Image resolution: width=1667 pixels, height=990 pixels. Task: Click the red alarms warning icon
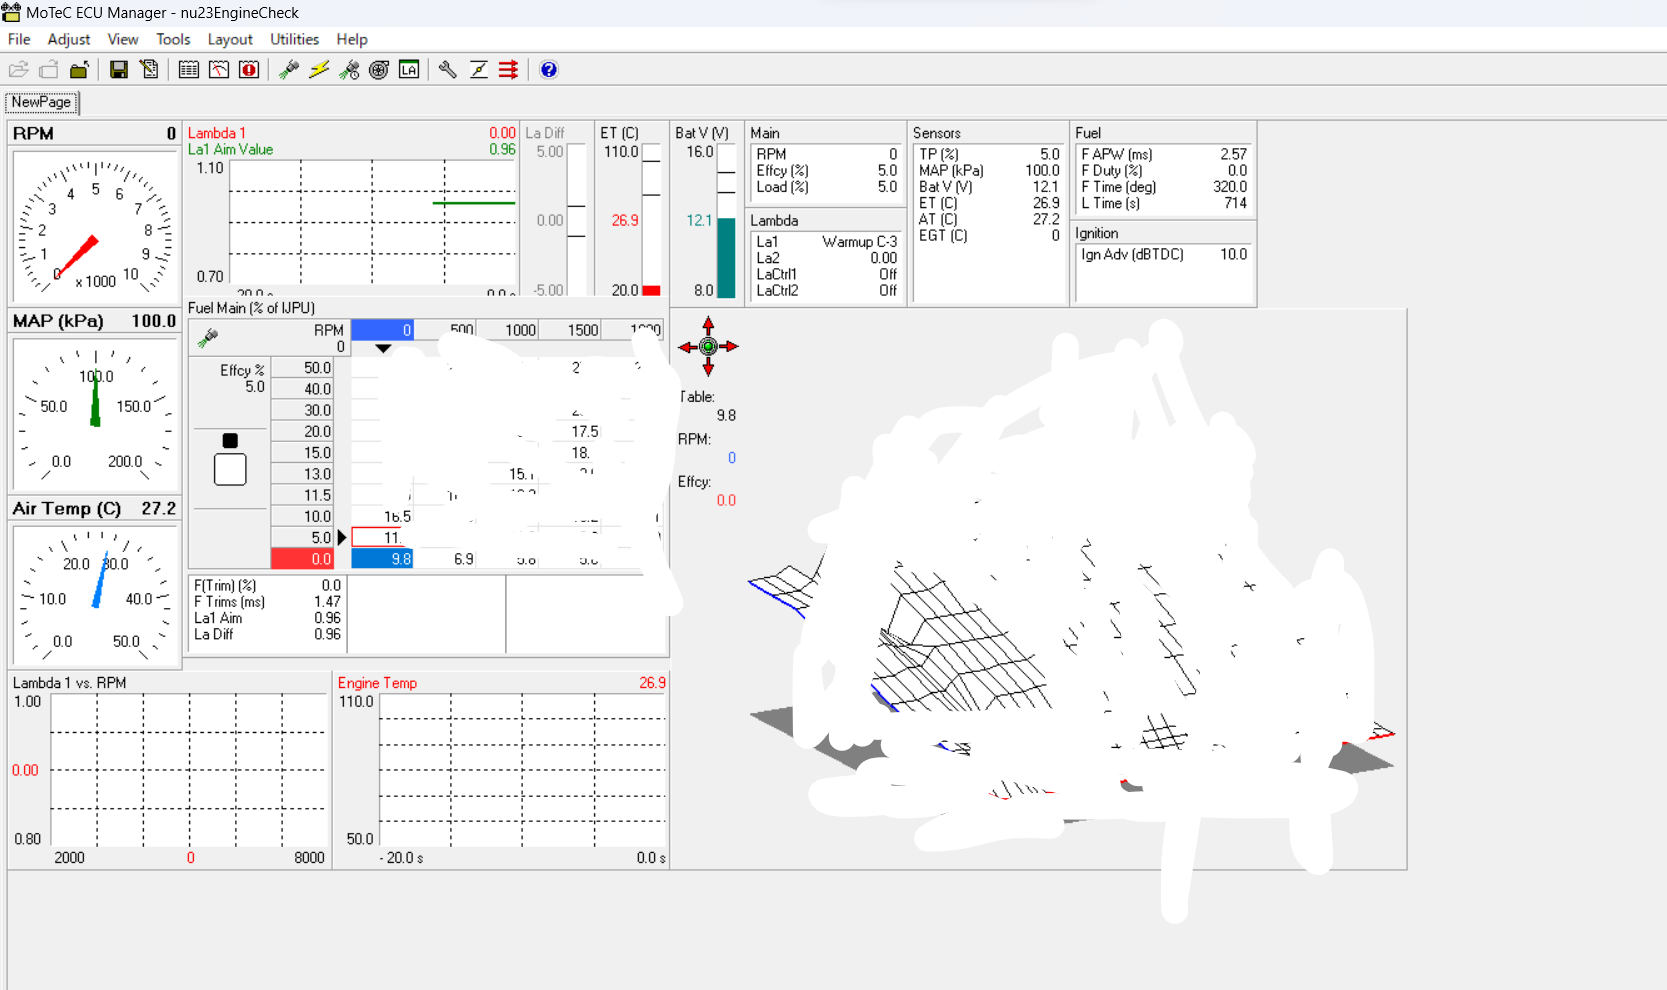click(249, 70)
